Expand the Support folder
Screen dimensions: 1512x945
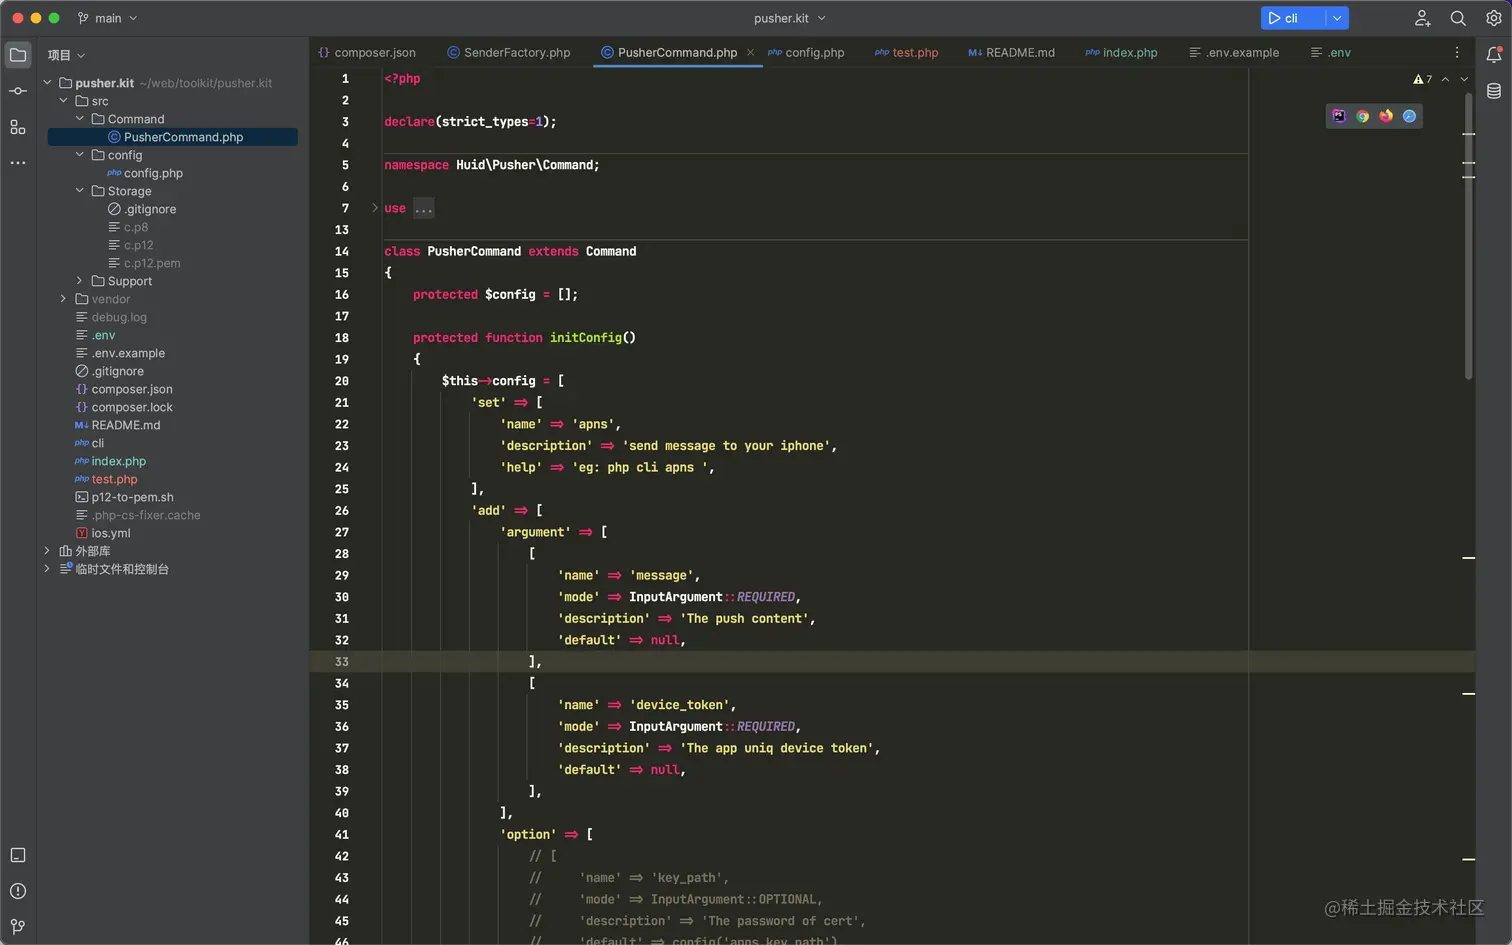[80, 281]
